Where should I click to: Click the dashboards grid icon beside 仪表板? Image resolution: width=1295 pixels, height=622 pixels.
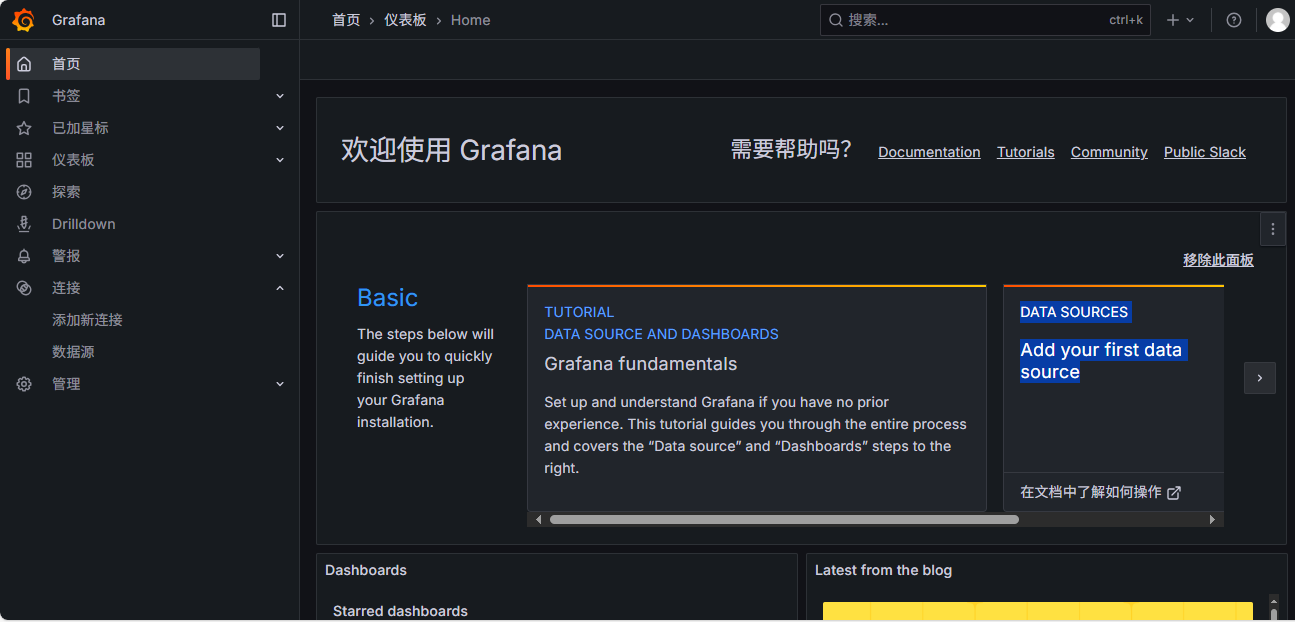coord(24,160)
